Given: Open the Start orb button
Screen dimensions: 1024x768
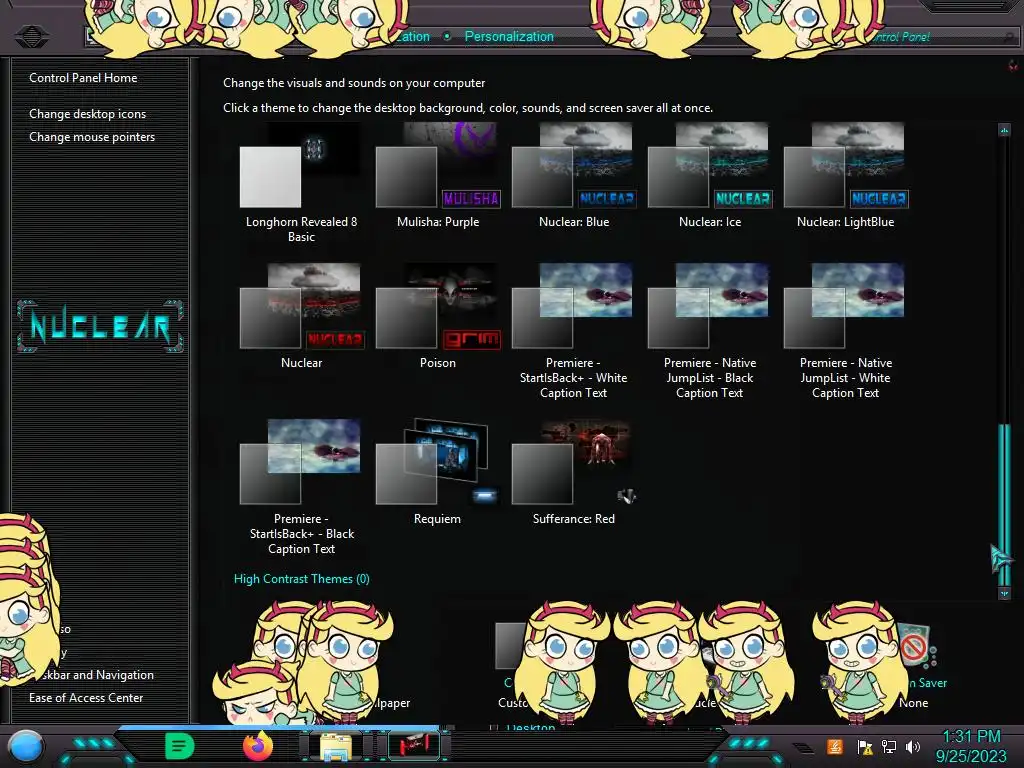Looking at the screenshot, I should click(26, 746).
